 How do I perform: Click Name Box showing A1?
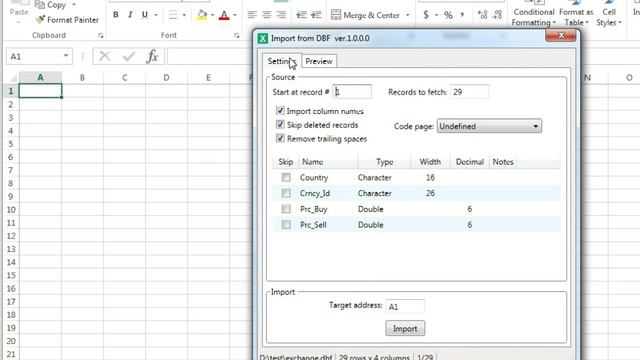point(33,56)
